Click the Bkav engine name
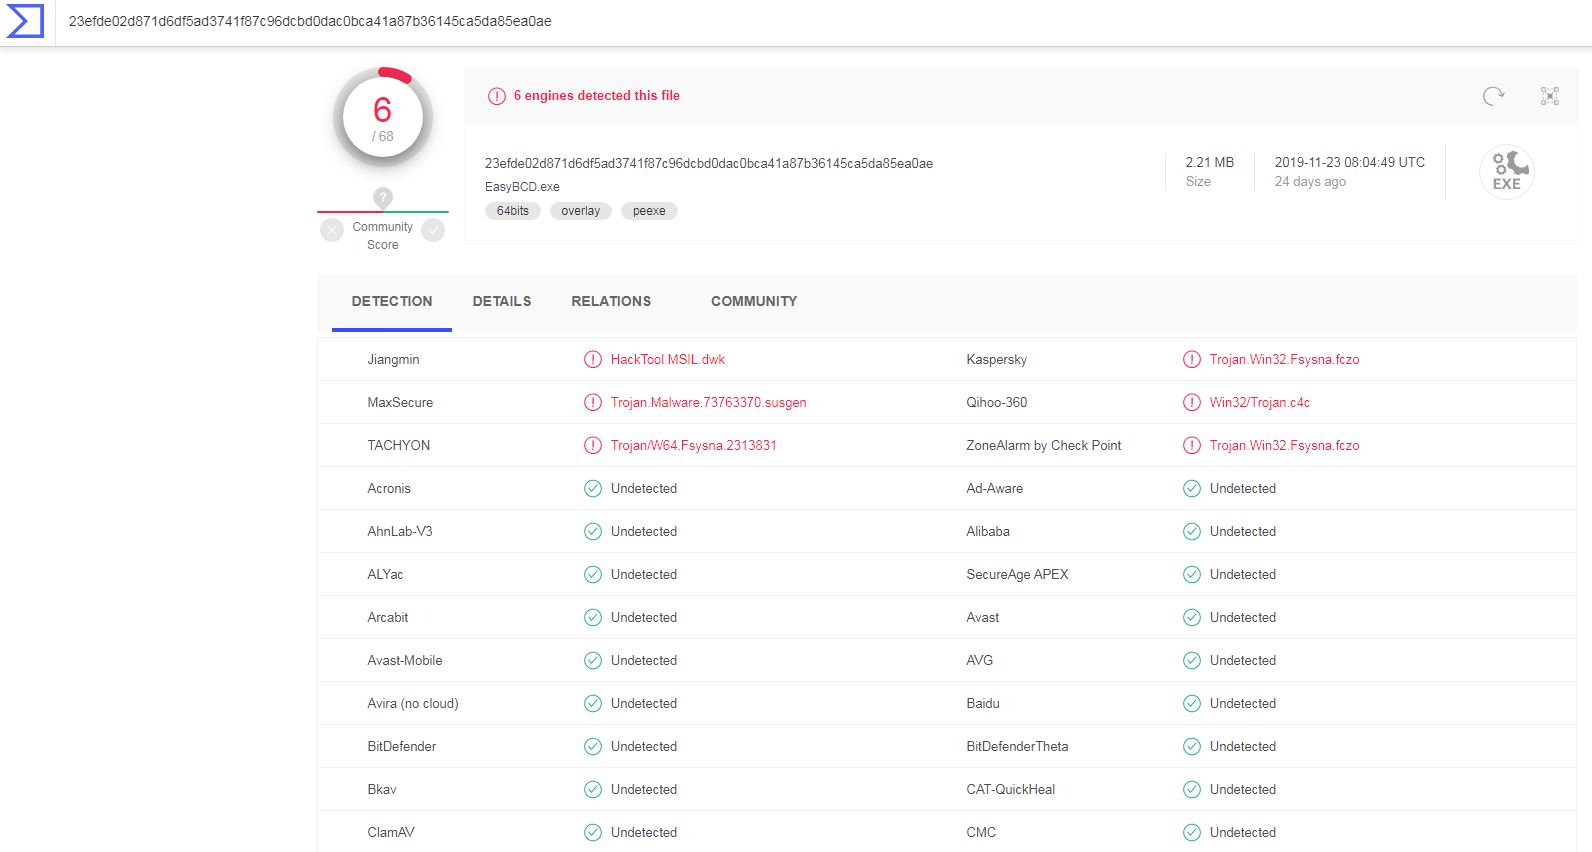1592x852 pixels. point(382,789)
